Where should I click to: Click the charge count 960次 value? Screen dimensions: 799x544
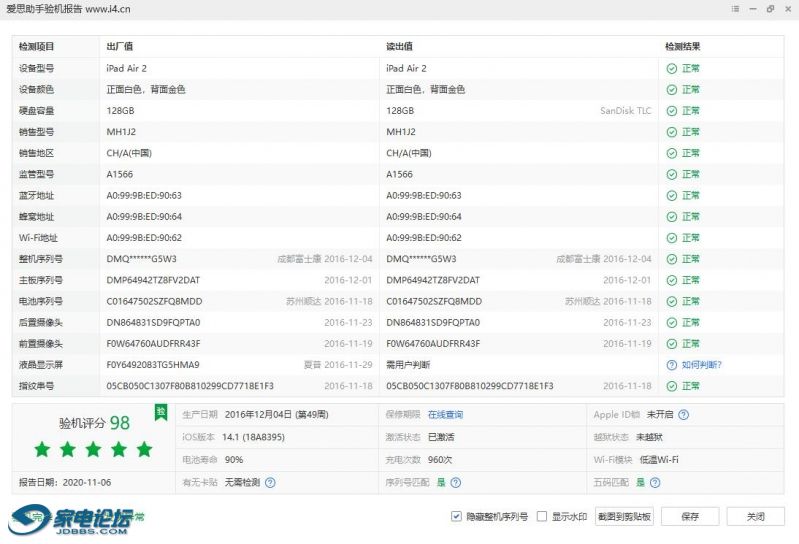pos(440,459)
